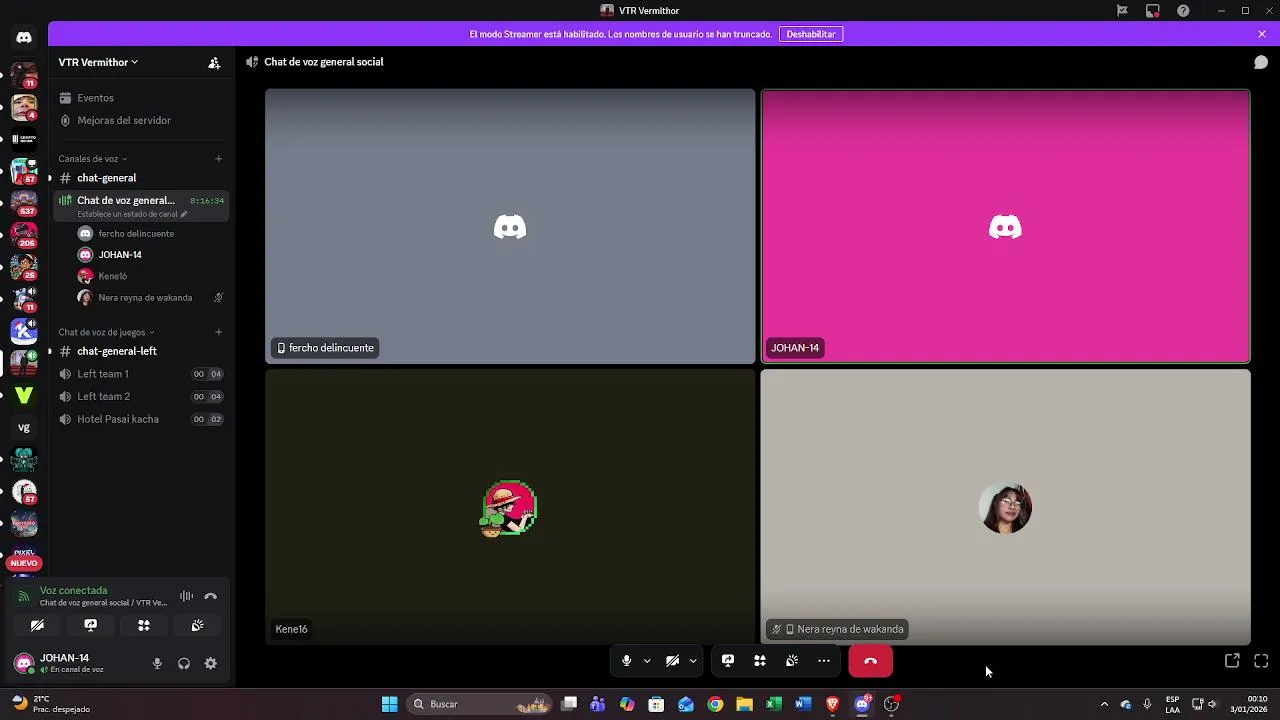Share your screen from the call toolbar
The width and height of the screenshot is (1280, 720).
728,661
